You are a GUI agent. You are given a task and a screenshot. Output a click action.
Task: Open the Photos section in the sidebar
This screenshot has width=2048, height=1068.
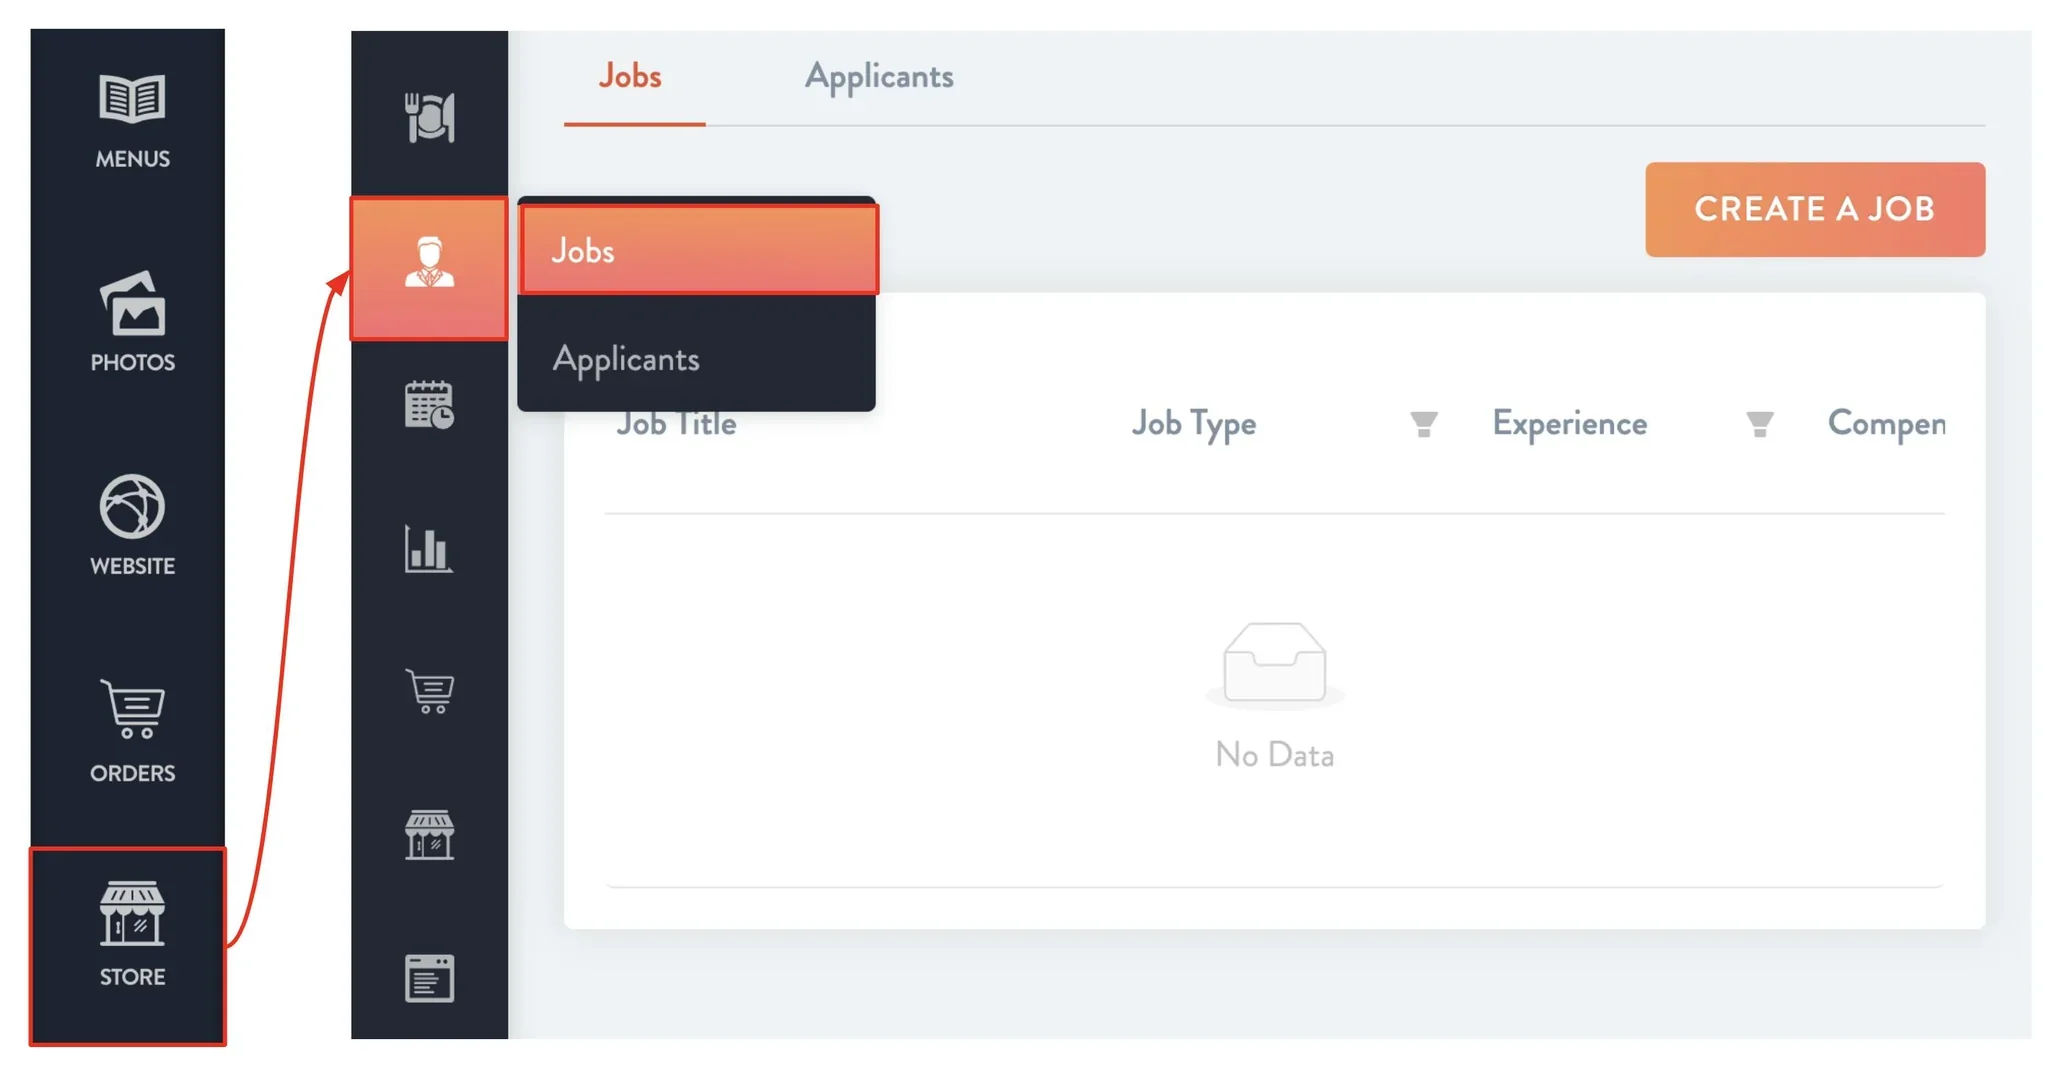132,321
